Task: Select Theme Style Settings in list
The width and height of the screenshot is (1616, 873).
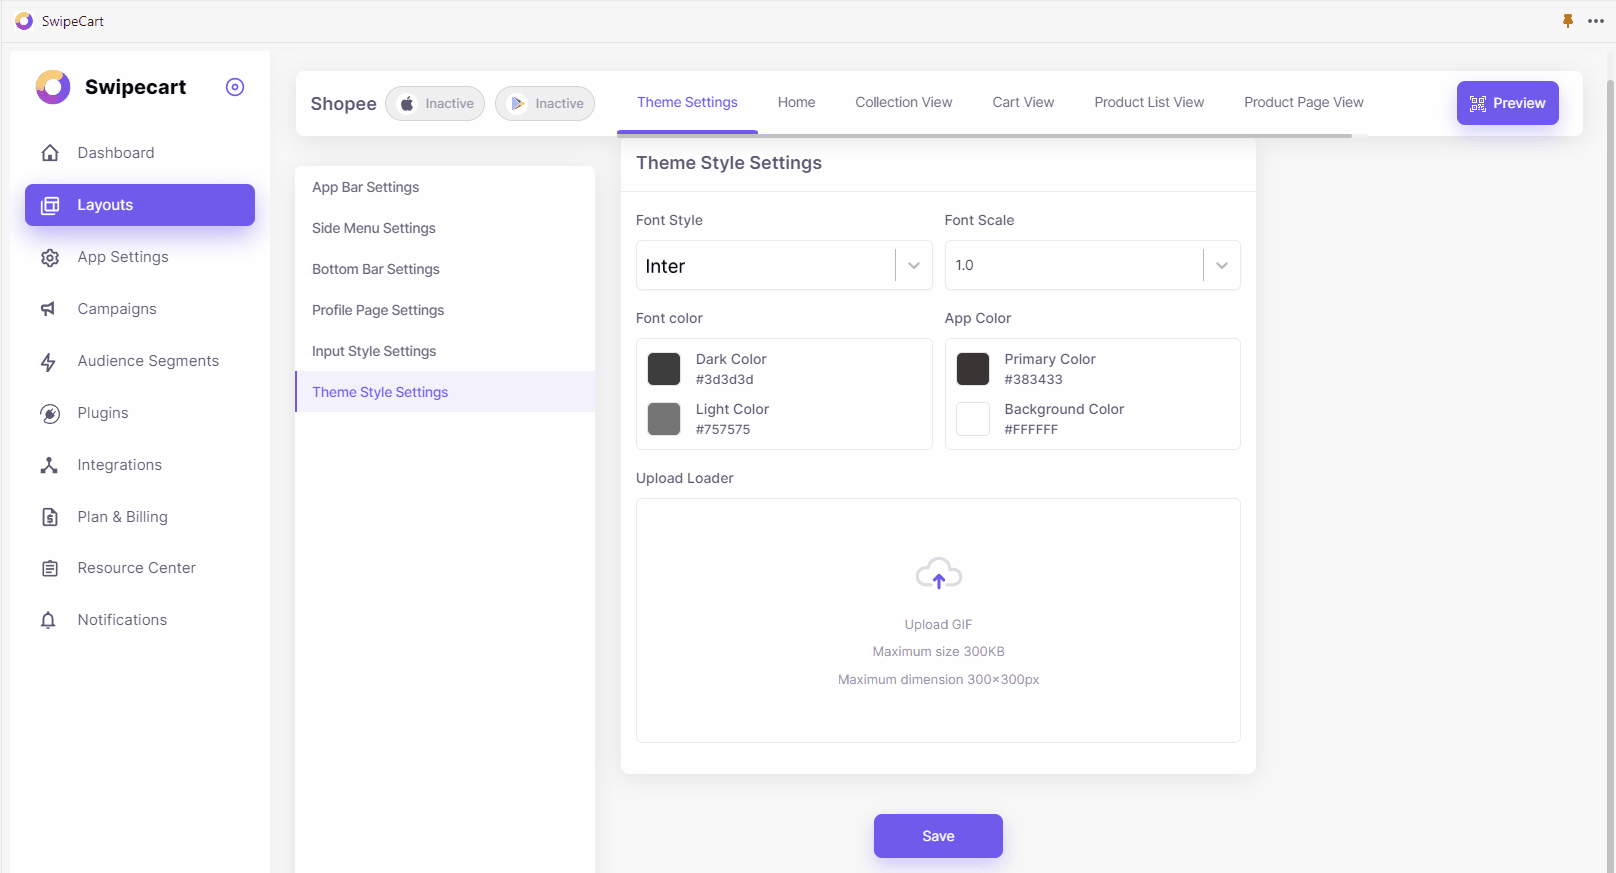Action: [445, 392]
